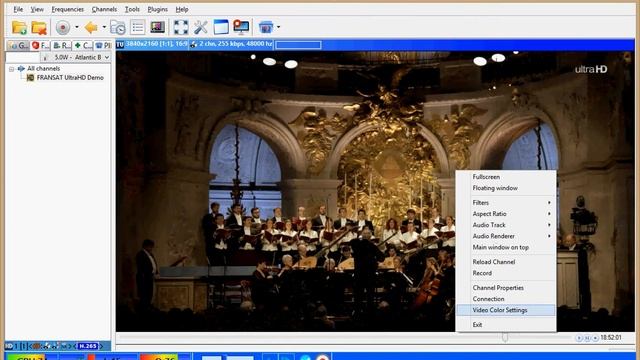Open the Frequencies menu
Image resolution: width=640 pixels, height=360 pixels.
67,9
